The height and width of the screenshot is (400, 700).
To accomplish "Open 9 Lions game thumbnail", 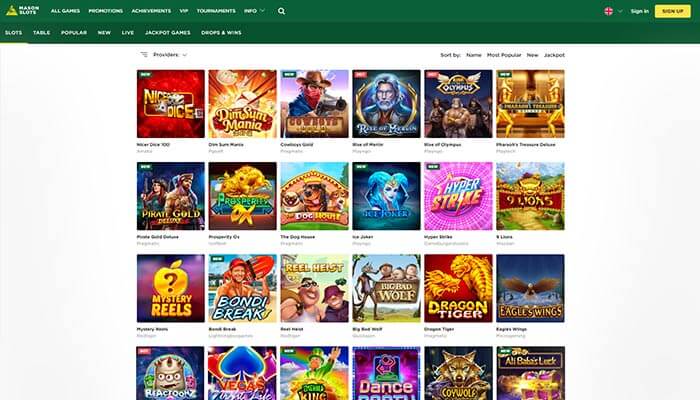I will pos(530,196).
